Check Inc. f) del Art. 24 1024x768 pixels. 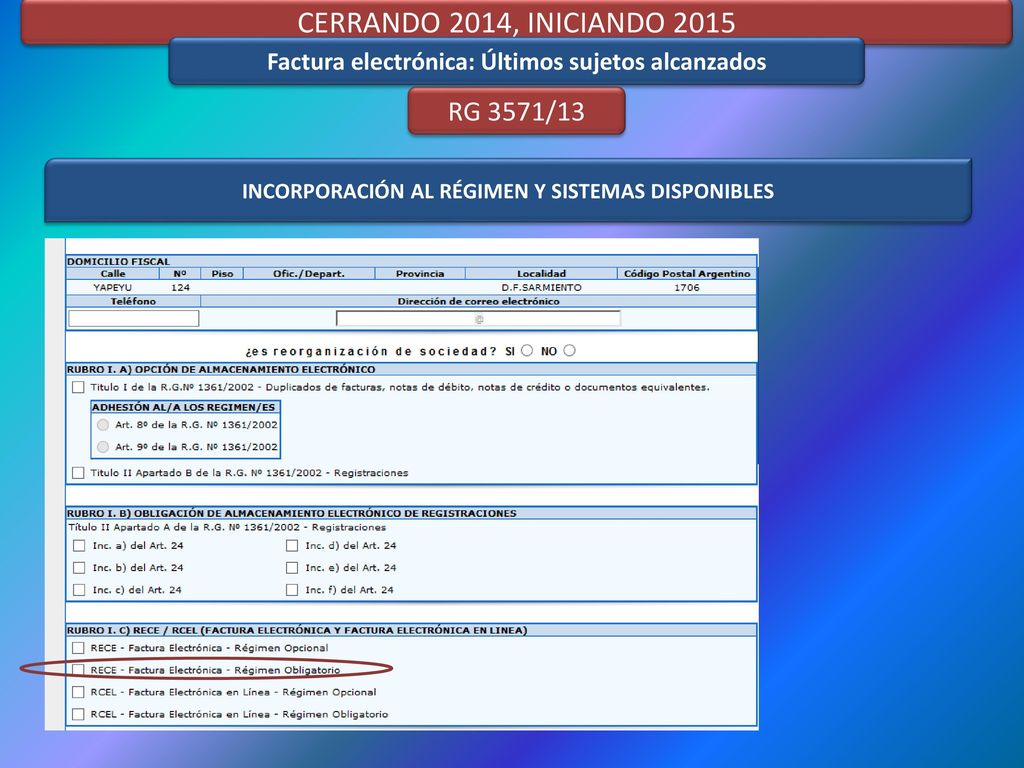tap(292, 590)
